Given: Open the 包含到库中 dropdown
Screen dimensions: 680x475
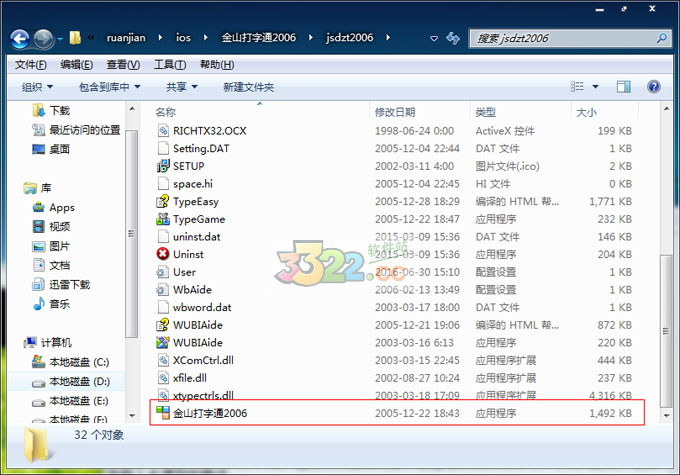Looking at the screenshot, I should click(x=109, y=87).
